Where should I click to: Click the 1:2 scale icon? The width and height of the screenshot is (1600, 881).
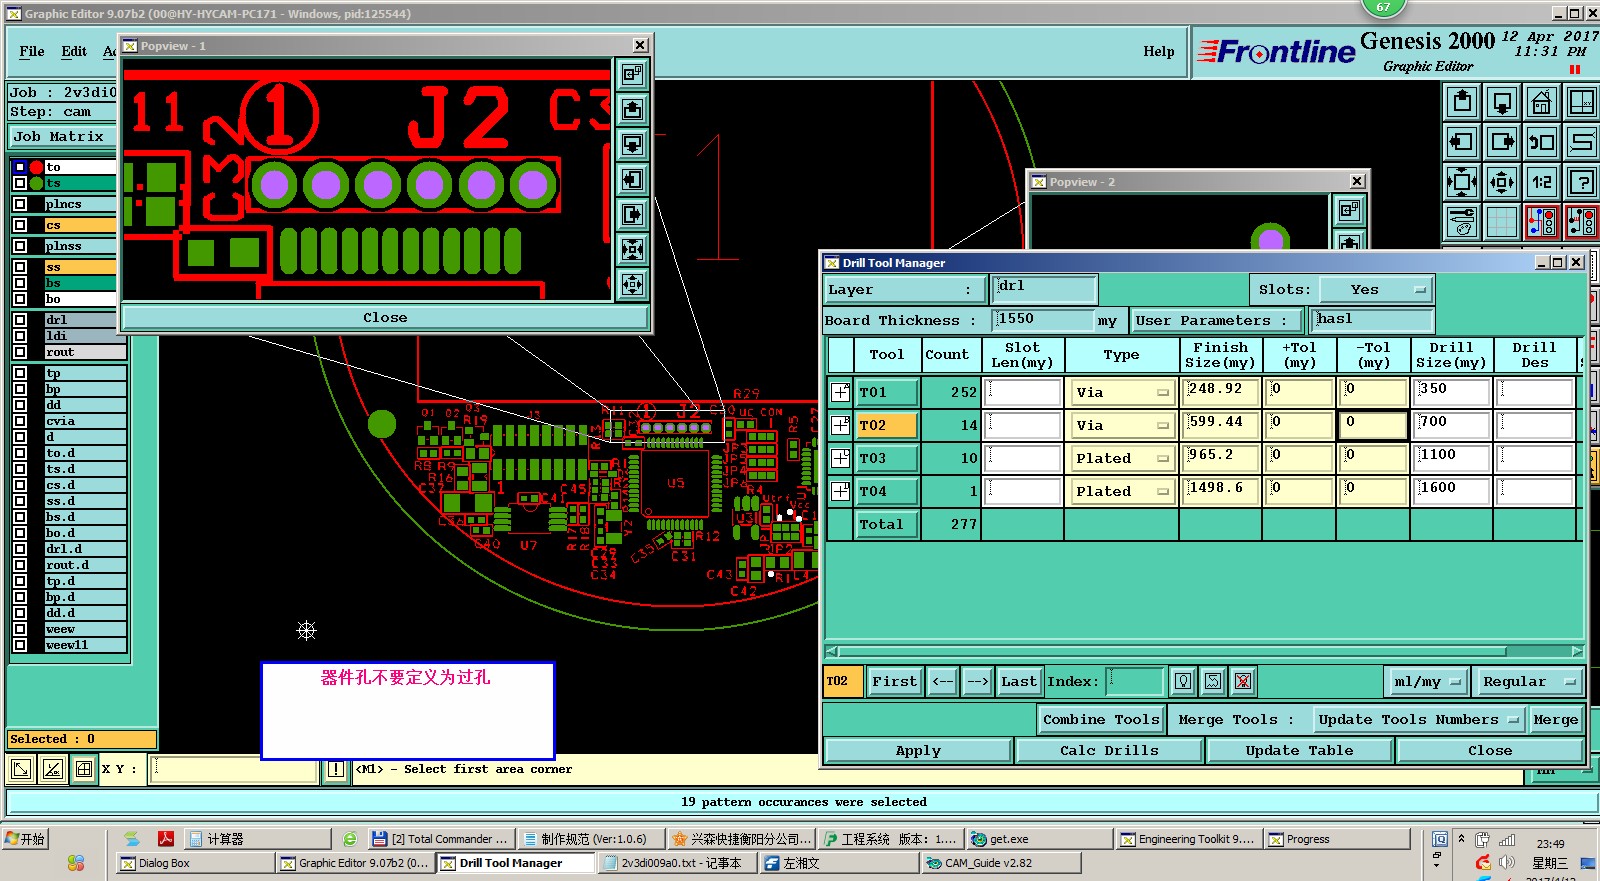1542,182
